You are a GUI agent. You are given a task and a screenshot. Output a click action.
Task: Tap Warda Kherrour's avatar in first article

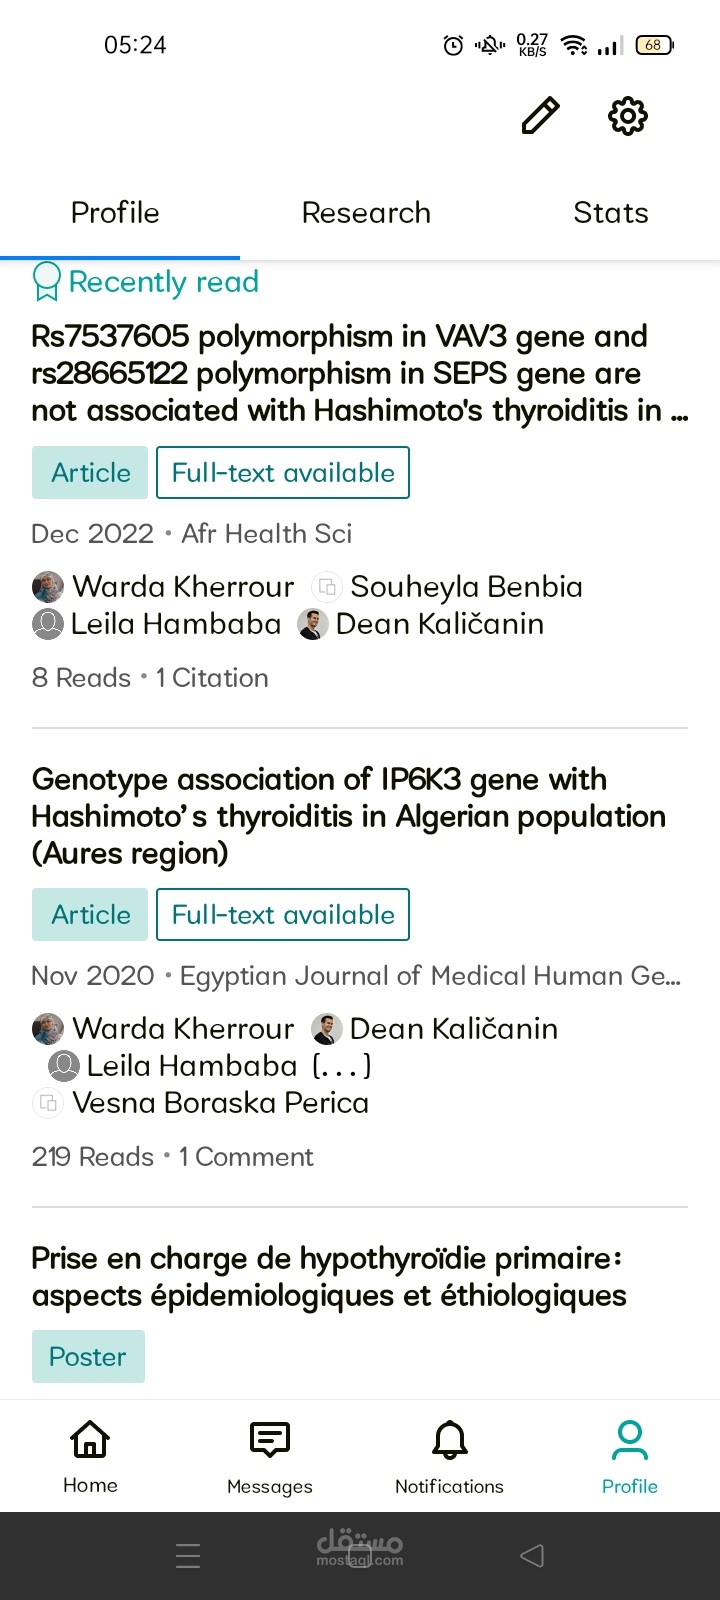pos(48,587)
